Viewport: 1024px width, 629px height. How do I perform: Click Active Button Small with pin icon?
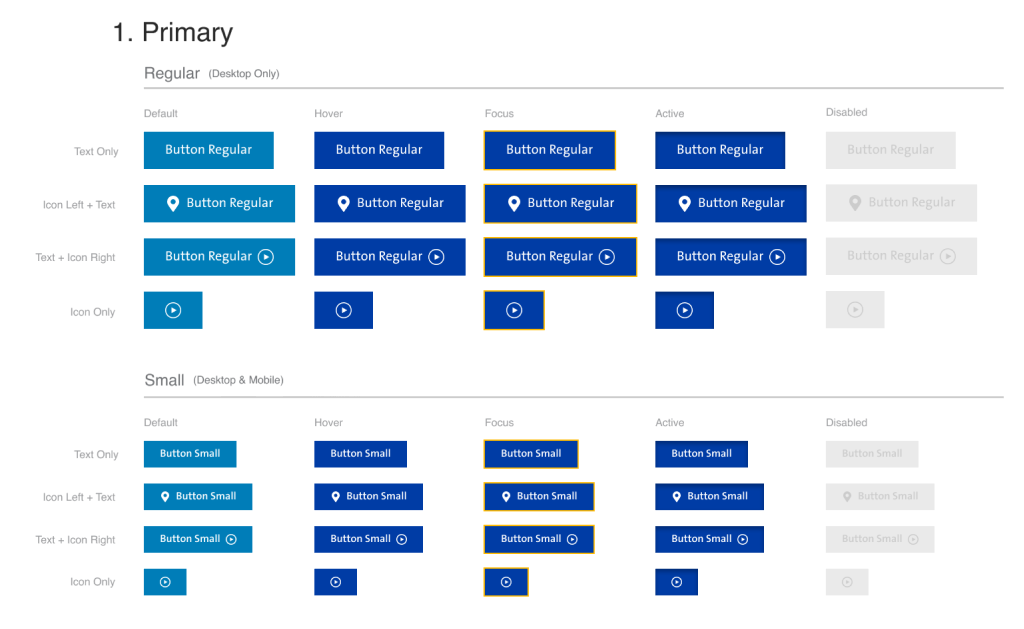pyautogui.click(x=709, y=496)
